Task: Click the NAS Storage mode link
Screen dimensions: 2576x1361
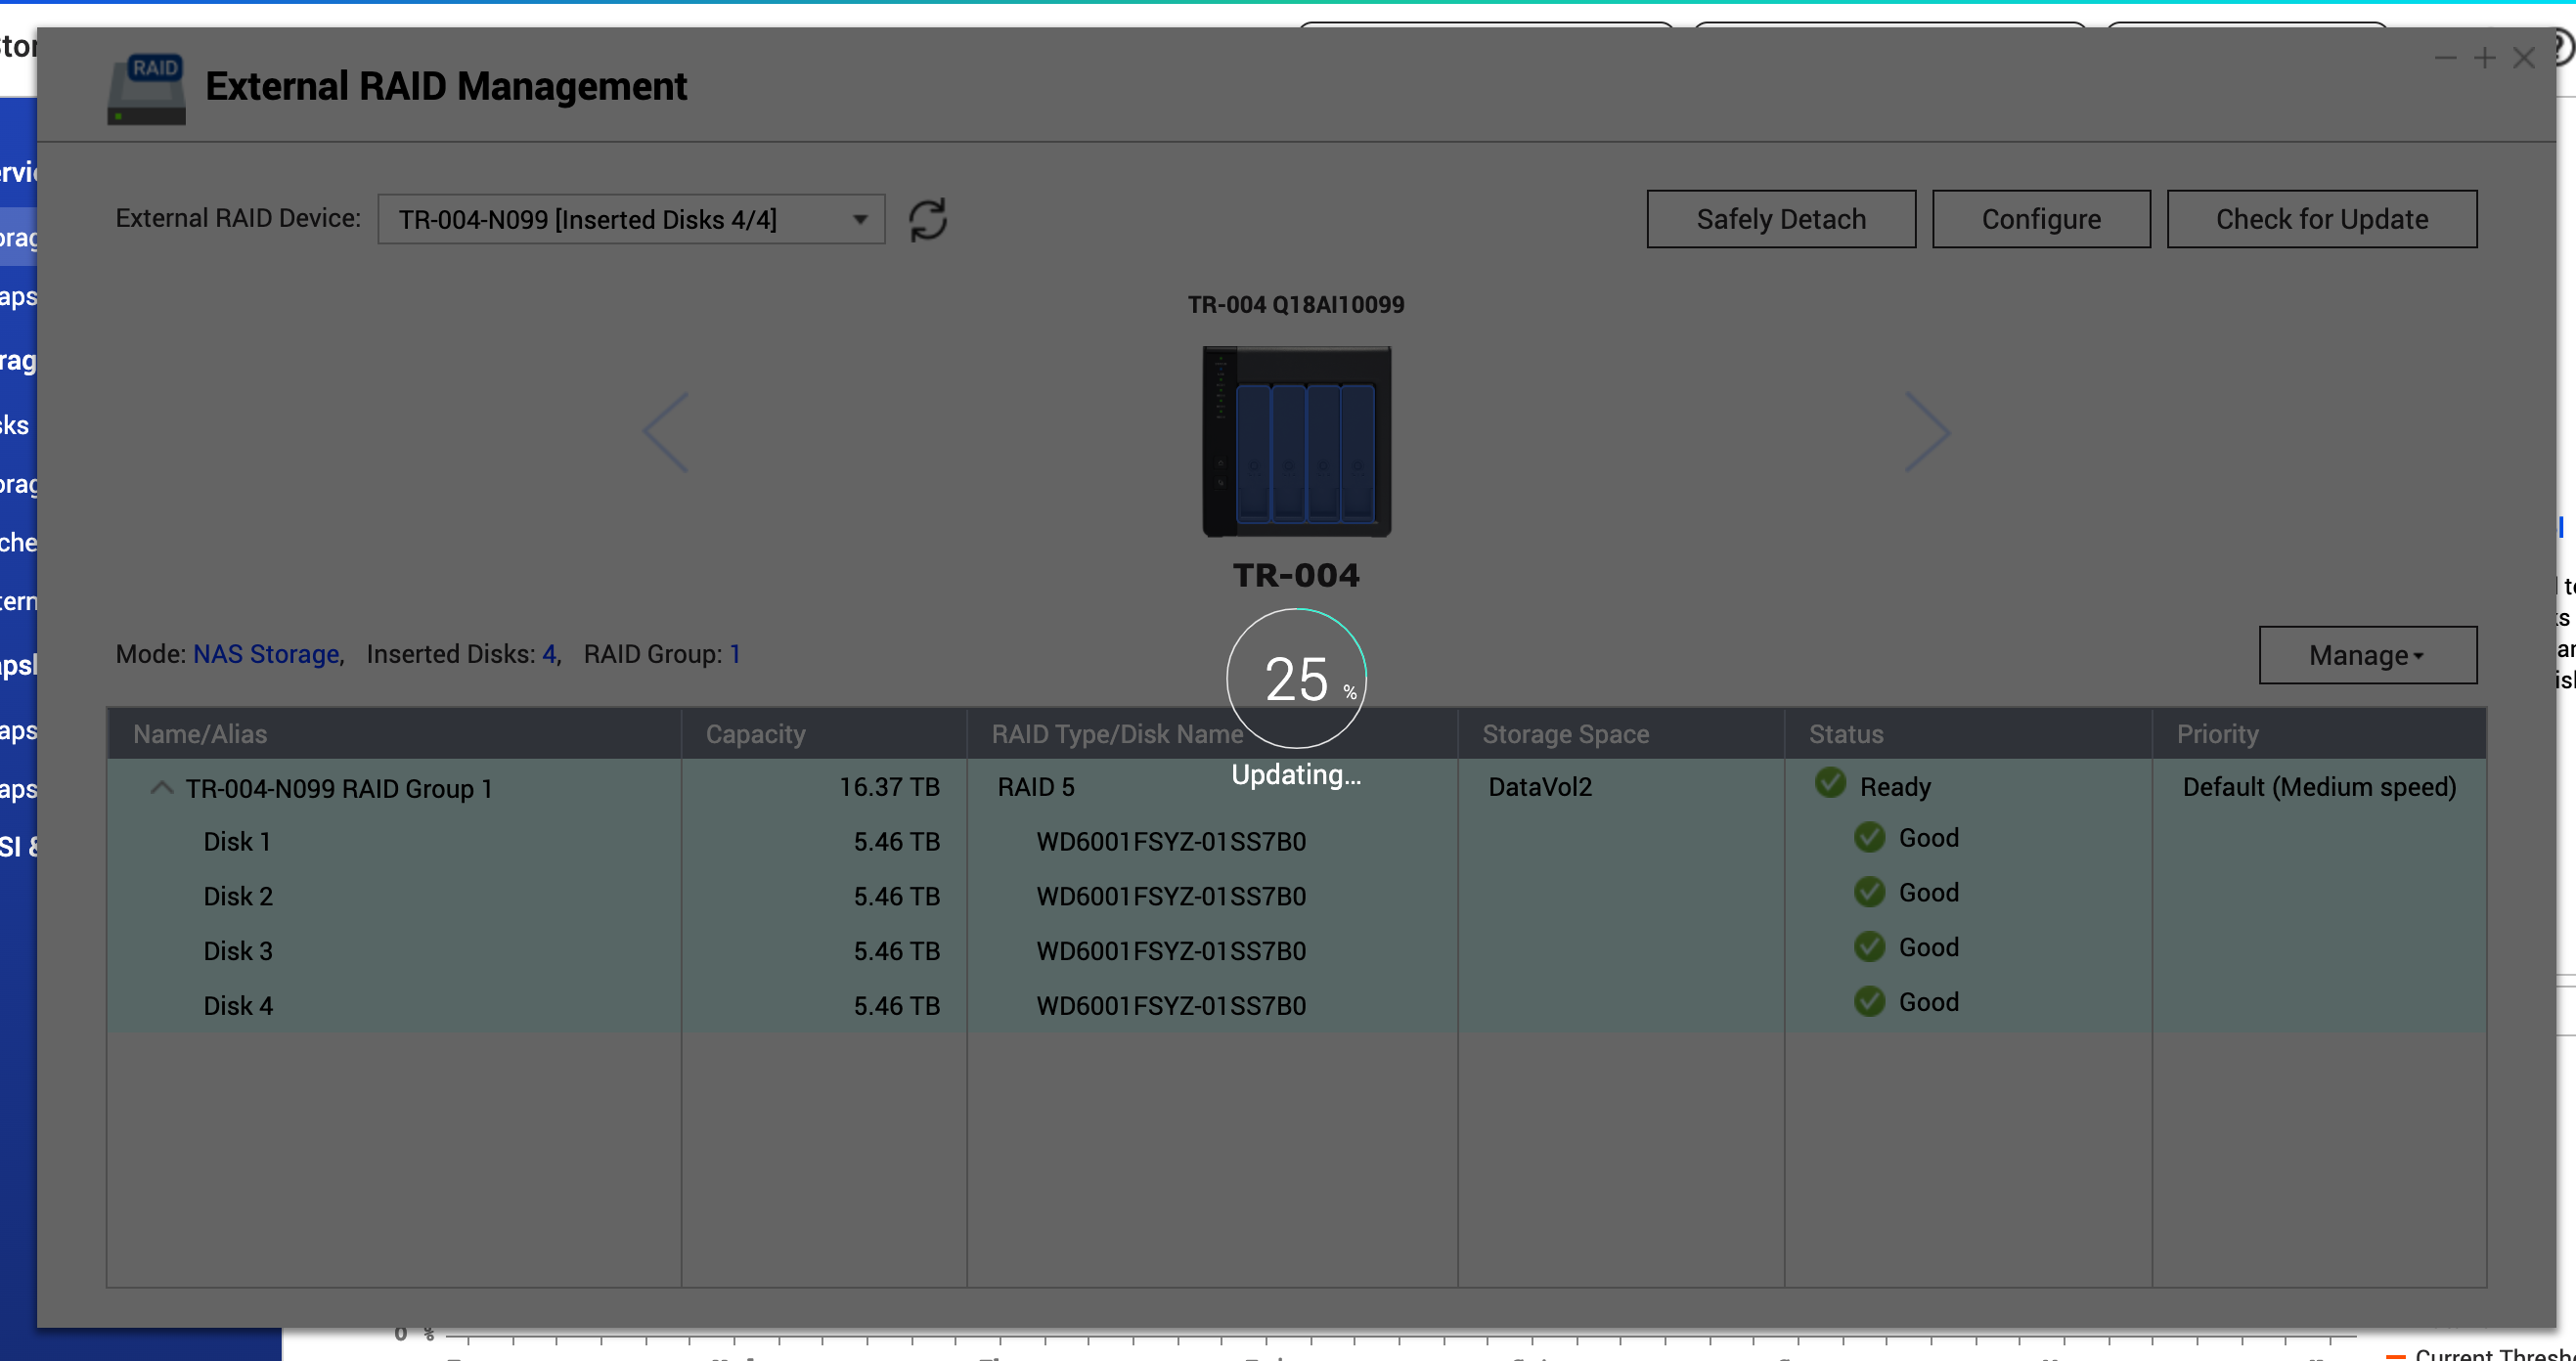Action: pos(266,654)
